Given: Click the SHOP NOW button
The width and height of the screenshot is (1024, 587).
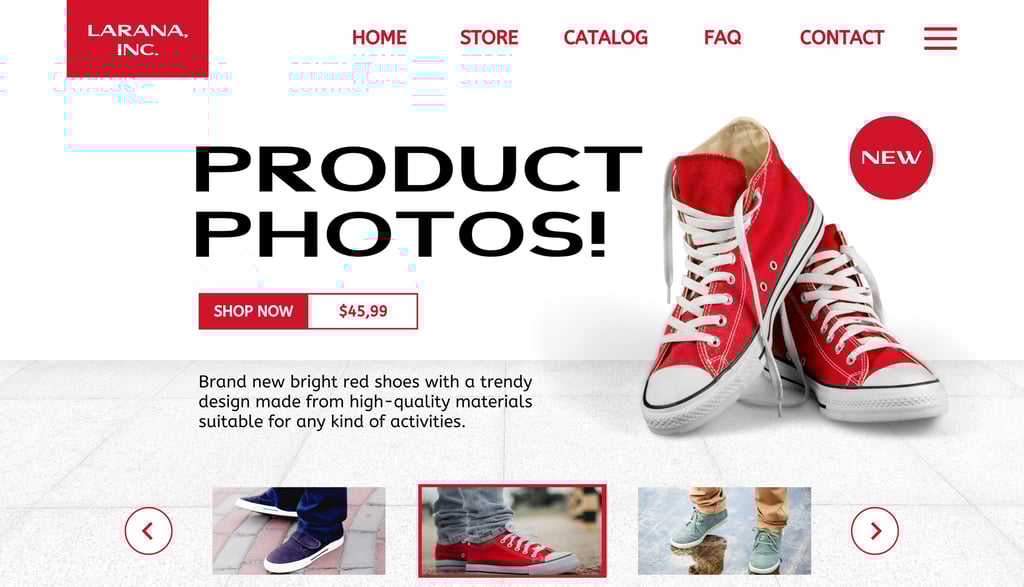Looking at the screenshot, I should pyautogui.click(x=253, y=311).
